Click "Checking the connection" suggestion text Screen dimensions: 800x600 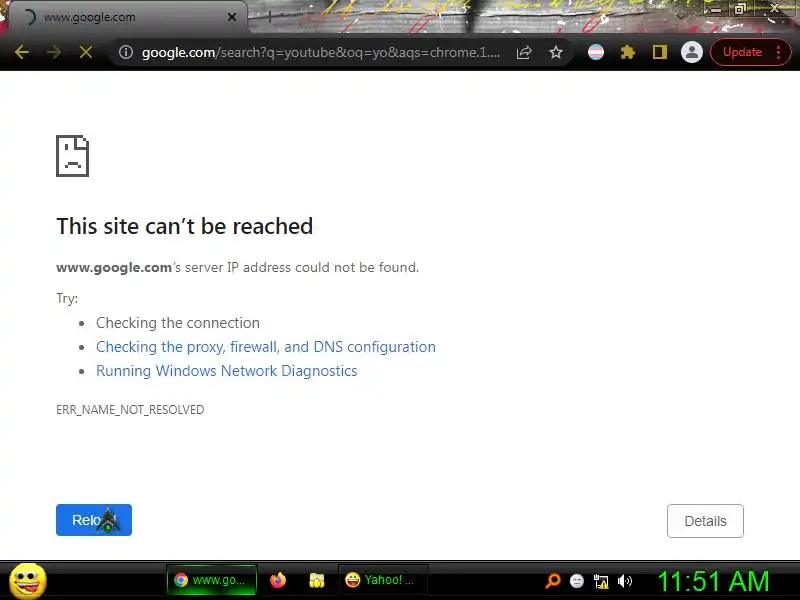click(178, 323)
